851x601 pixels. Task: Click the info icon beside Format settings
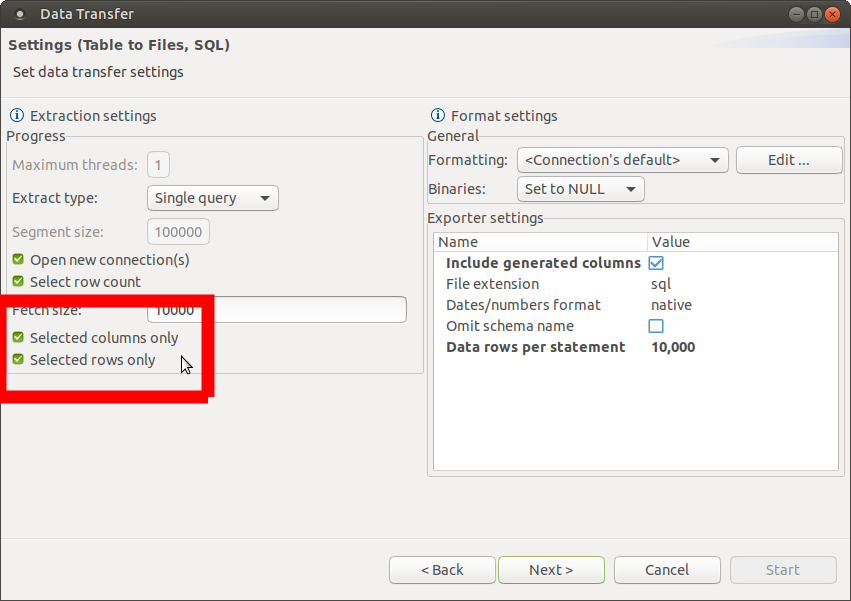[x=437, y=115]
